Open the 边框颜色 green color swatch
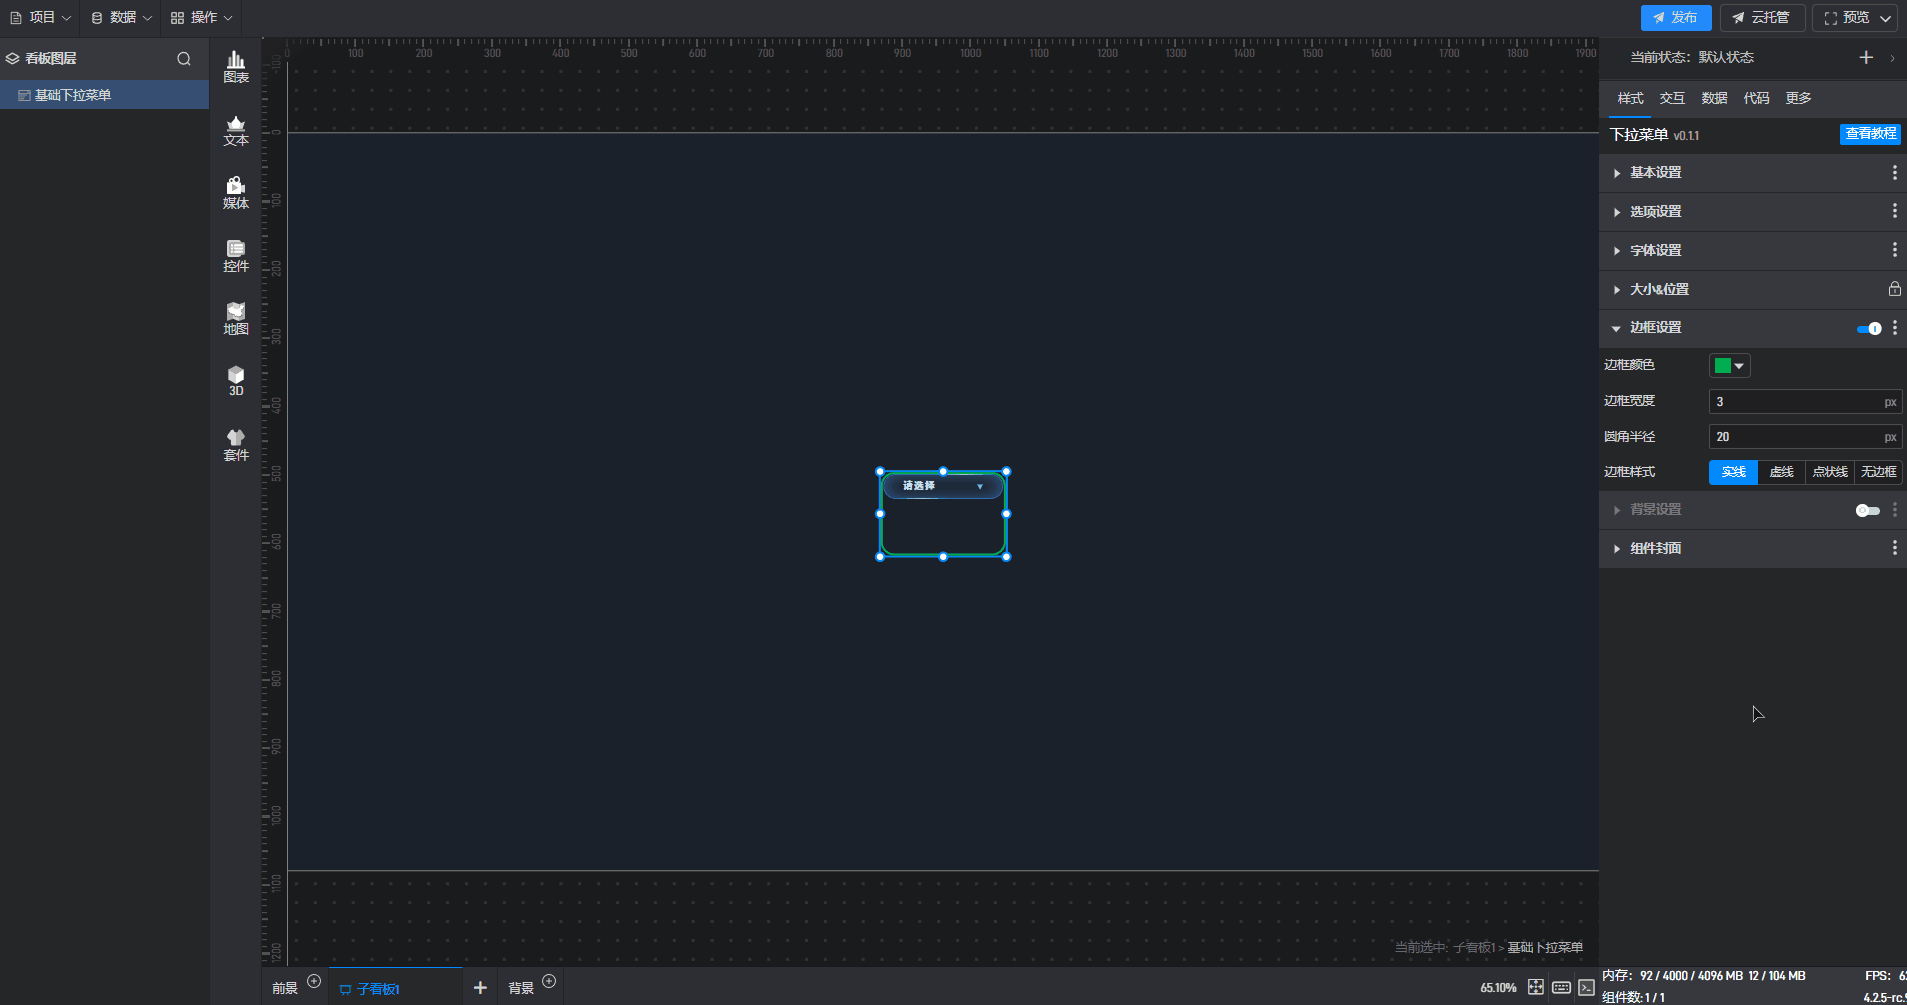This screenshot has width=1907, height=1005. (1729, 366)
